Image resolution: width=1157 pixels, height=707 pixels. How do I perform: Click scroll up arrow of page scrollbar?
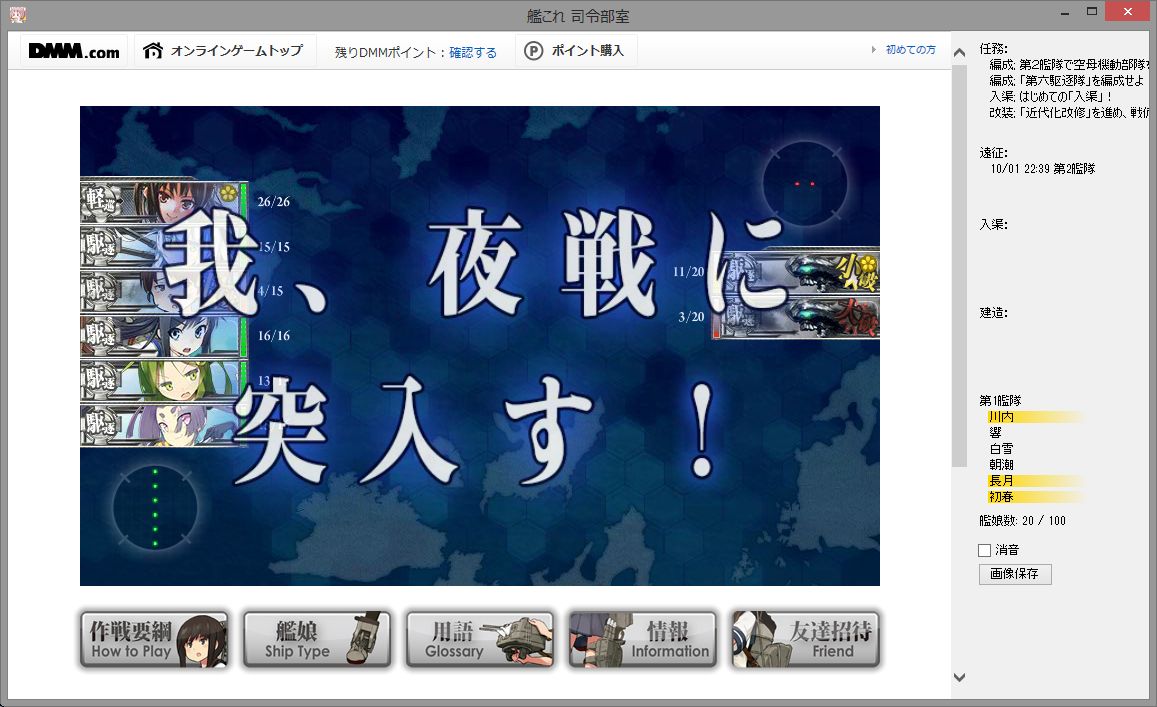tap(959, 52)
